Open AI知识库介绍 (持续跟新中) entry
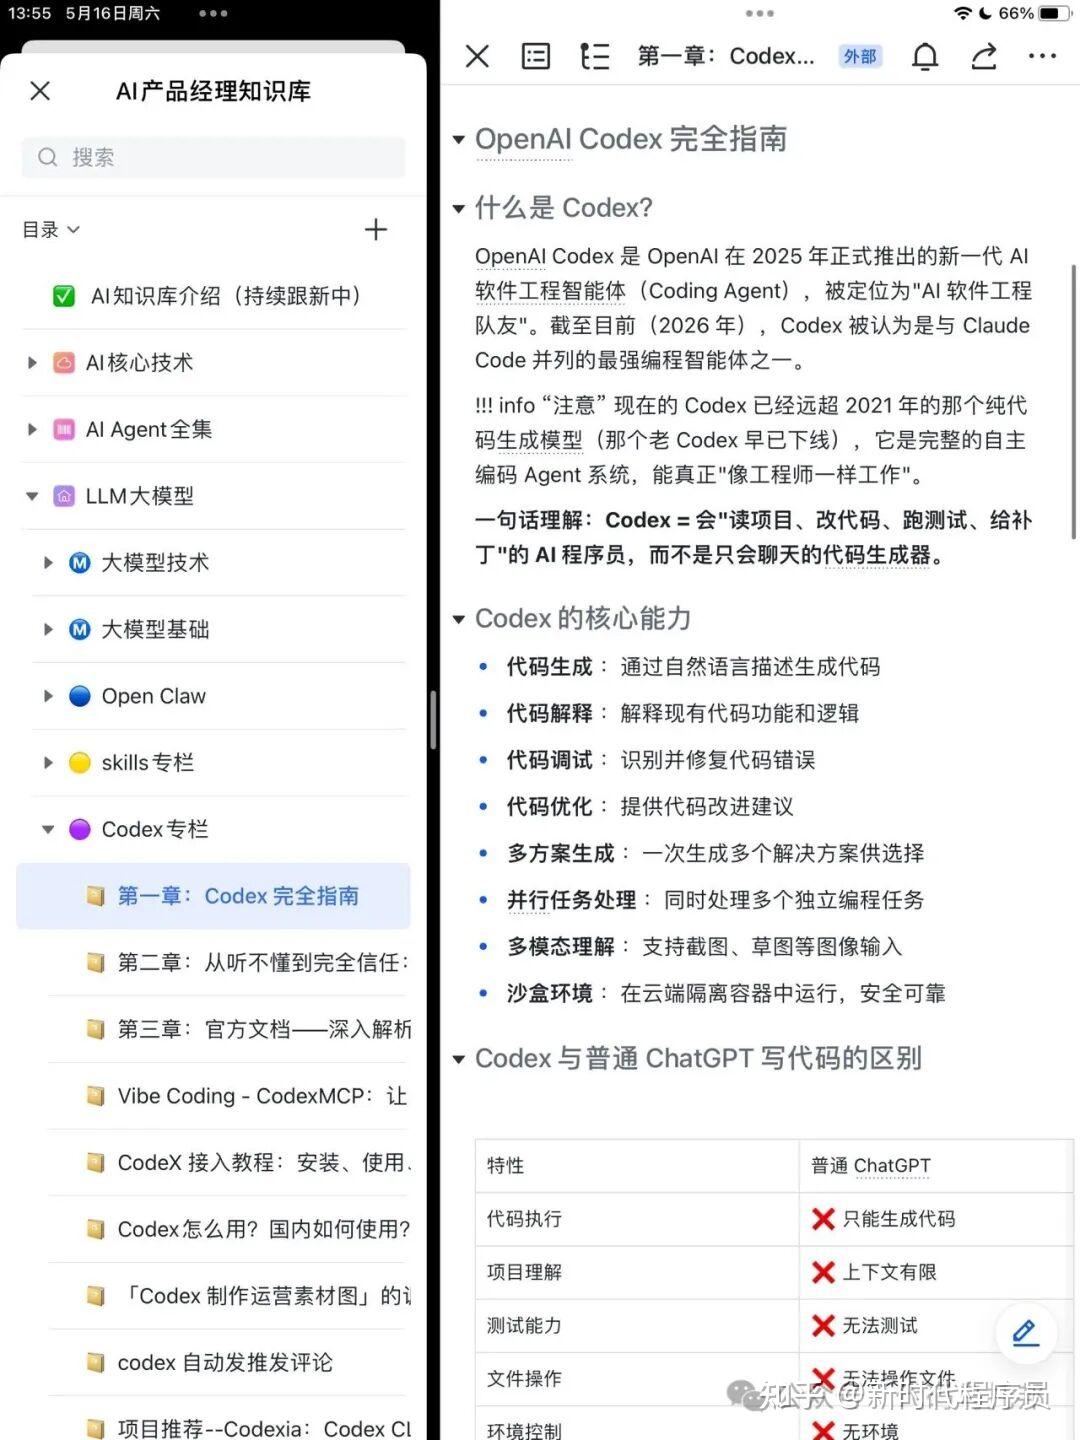The height and width of the screenshot is (1440, 1080). click(x=214, y=296)
